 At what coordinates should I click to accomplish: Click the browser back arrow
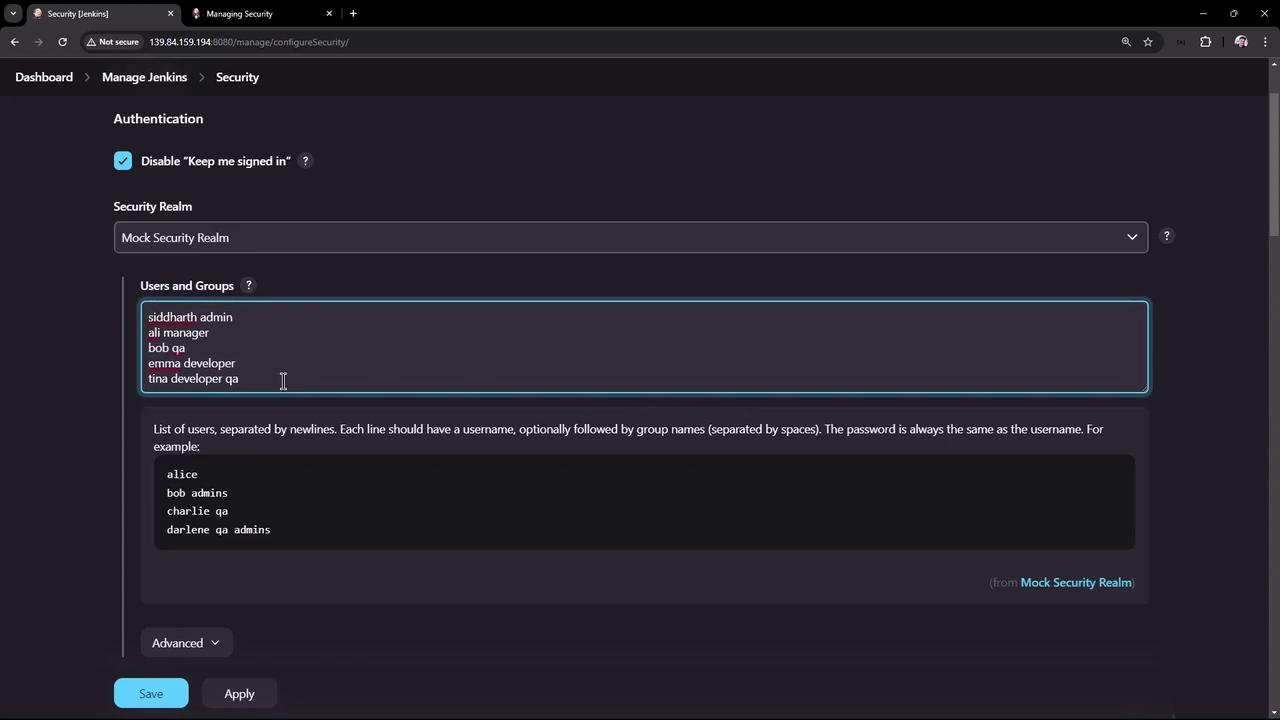(14, 42)
